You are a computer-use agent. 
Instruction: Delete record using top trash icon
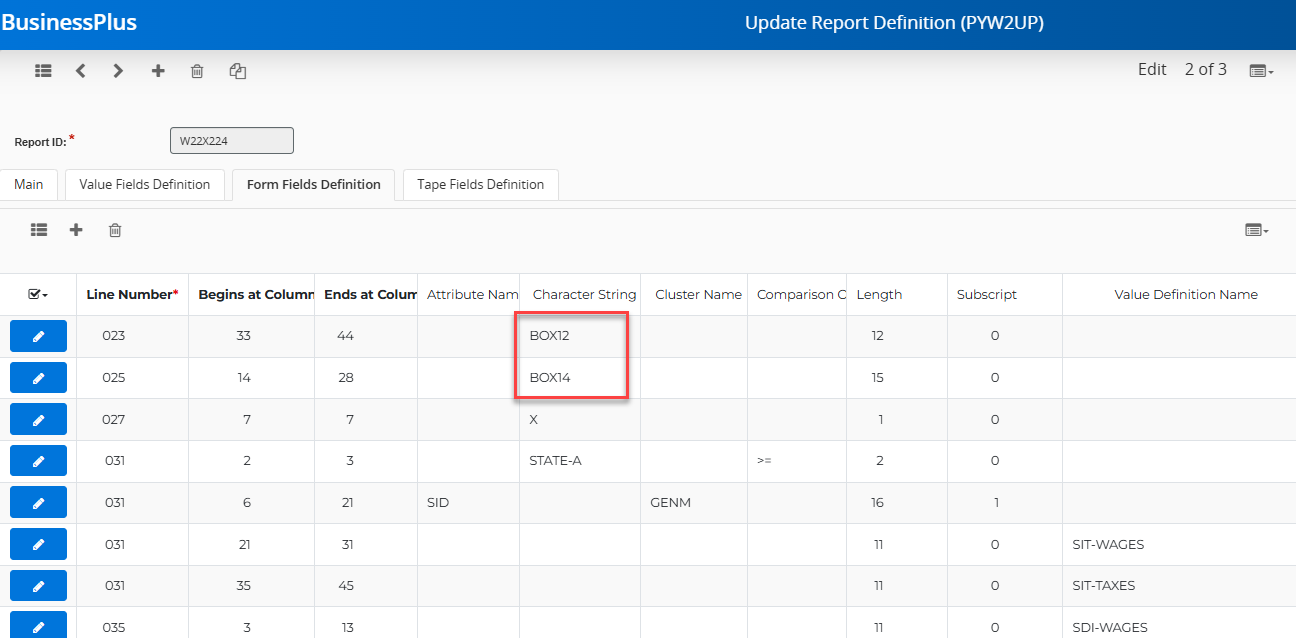tap(197, 71)
